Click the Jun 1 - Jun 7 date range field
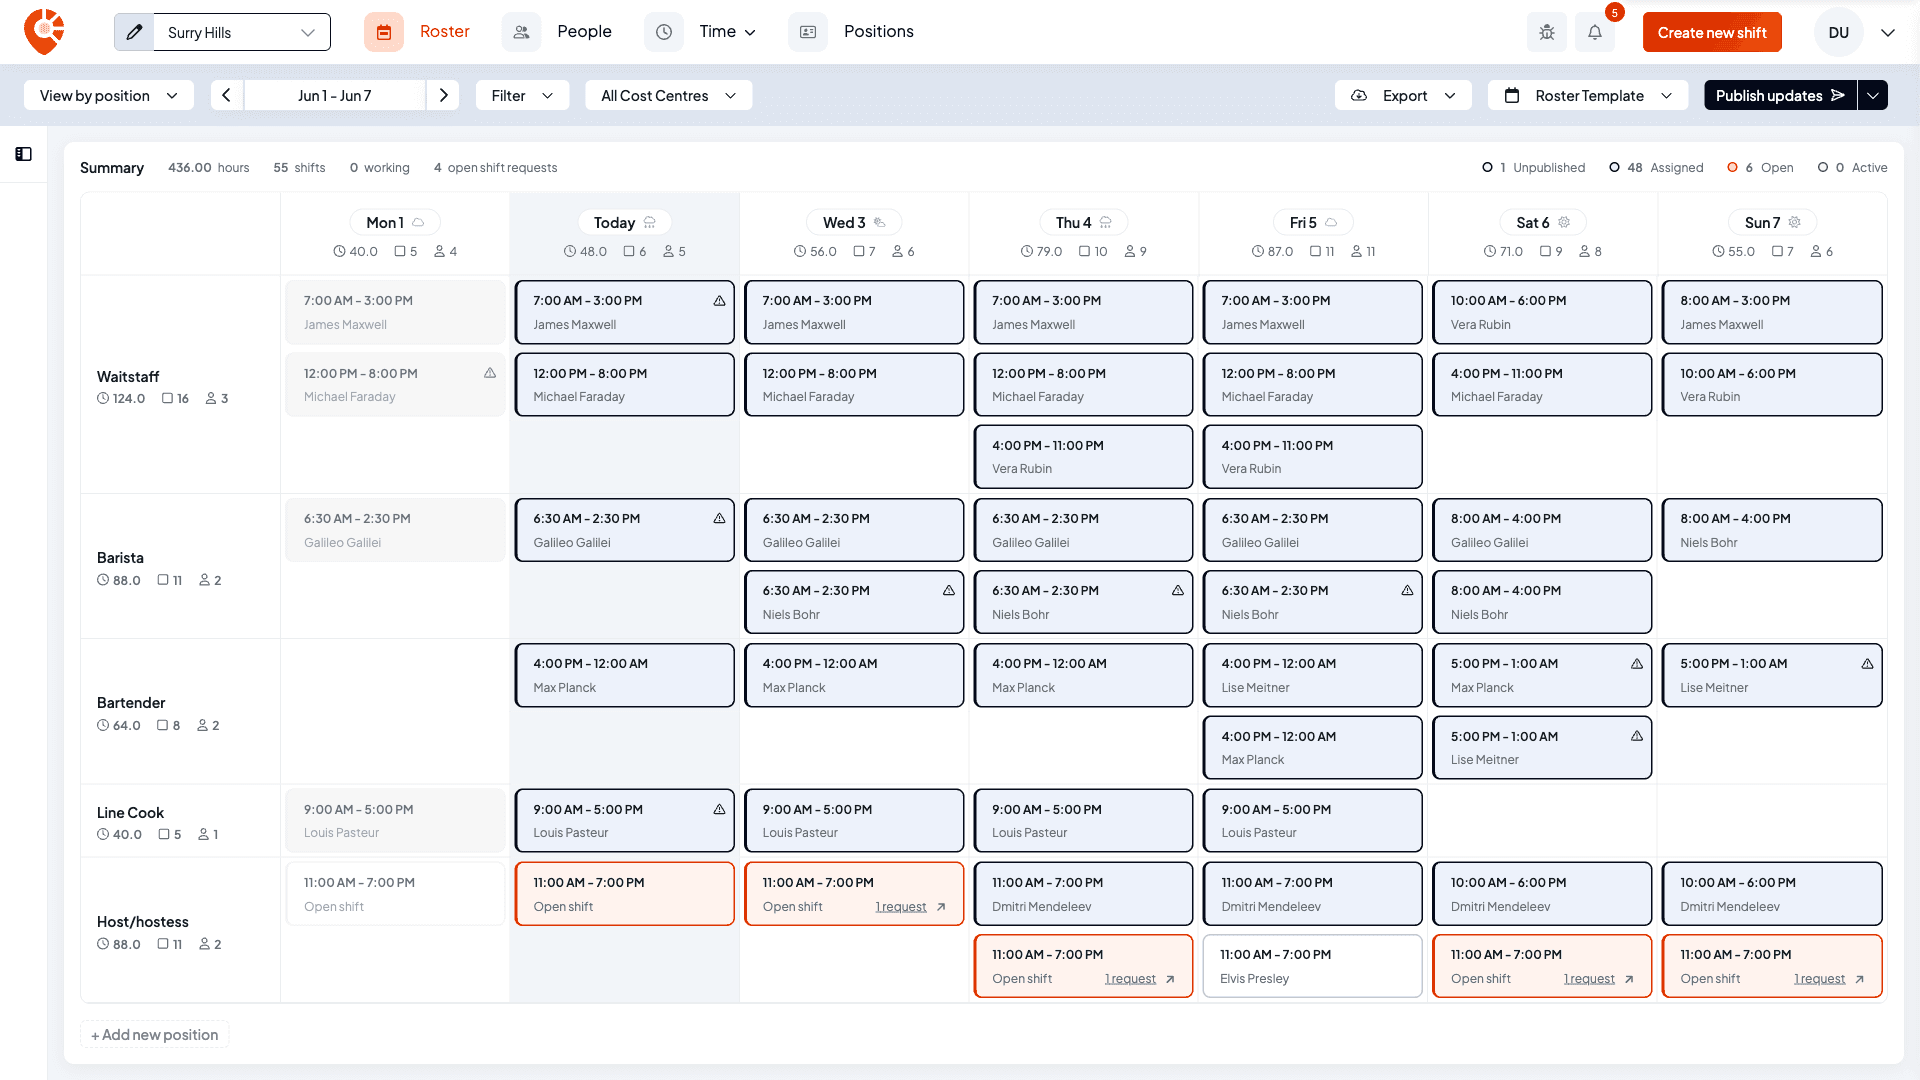The width and height of the screenshot is (1920, 1080). pyautogui.click(x=335, y=95)
